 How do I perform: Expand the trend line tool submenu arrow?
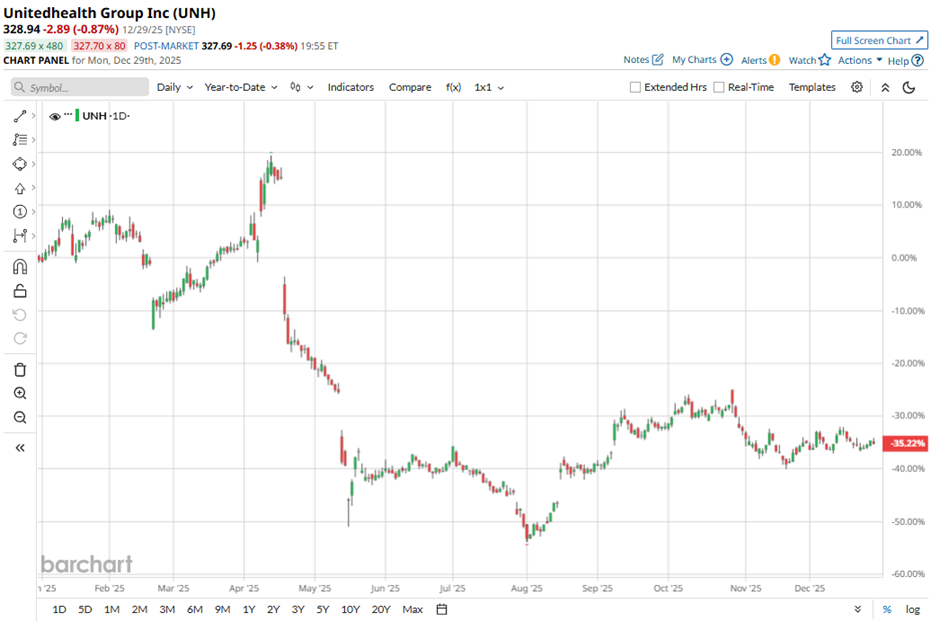point(34,116)
